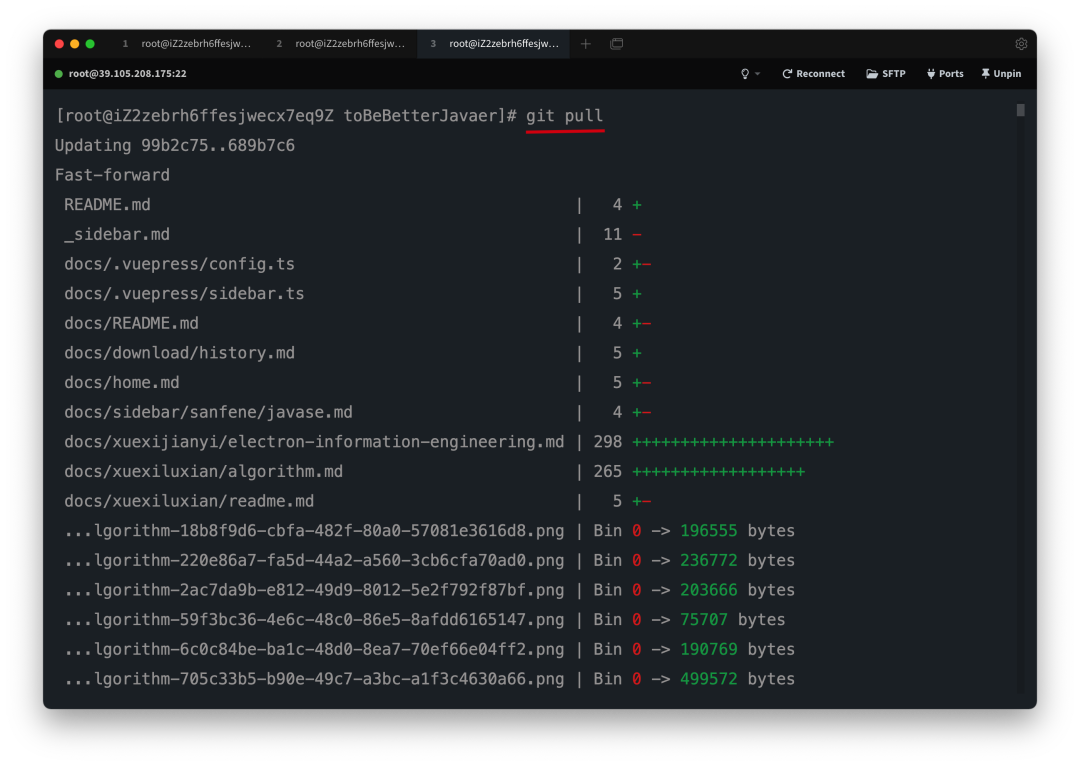Switch to the second terminal session tab

(340, 43)
